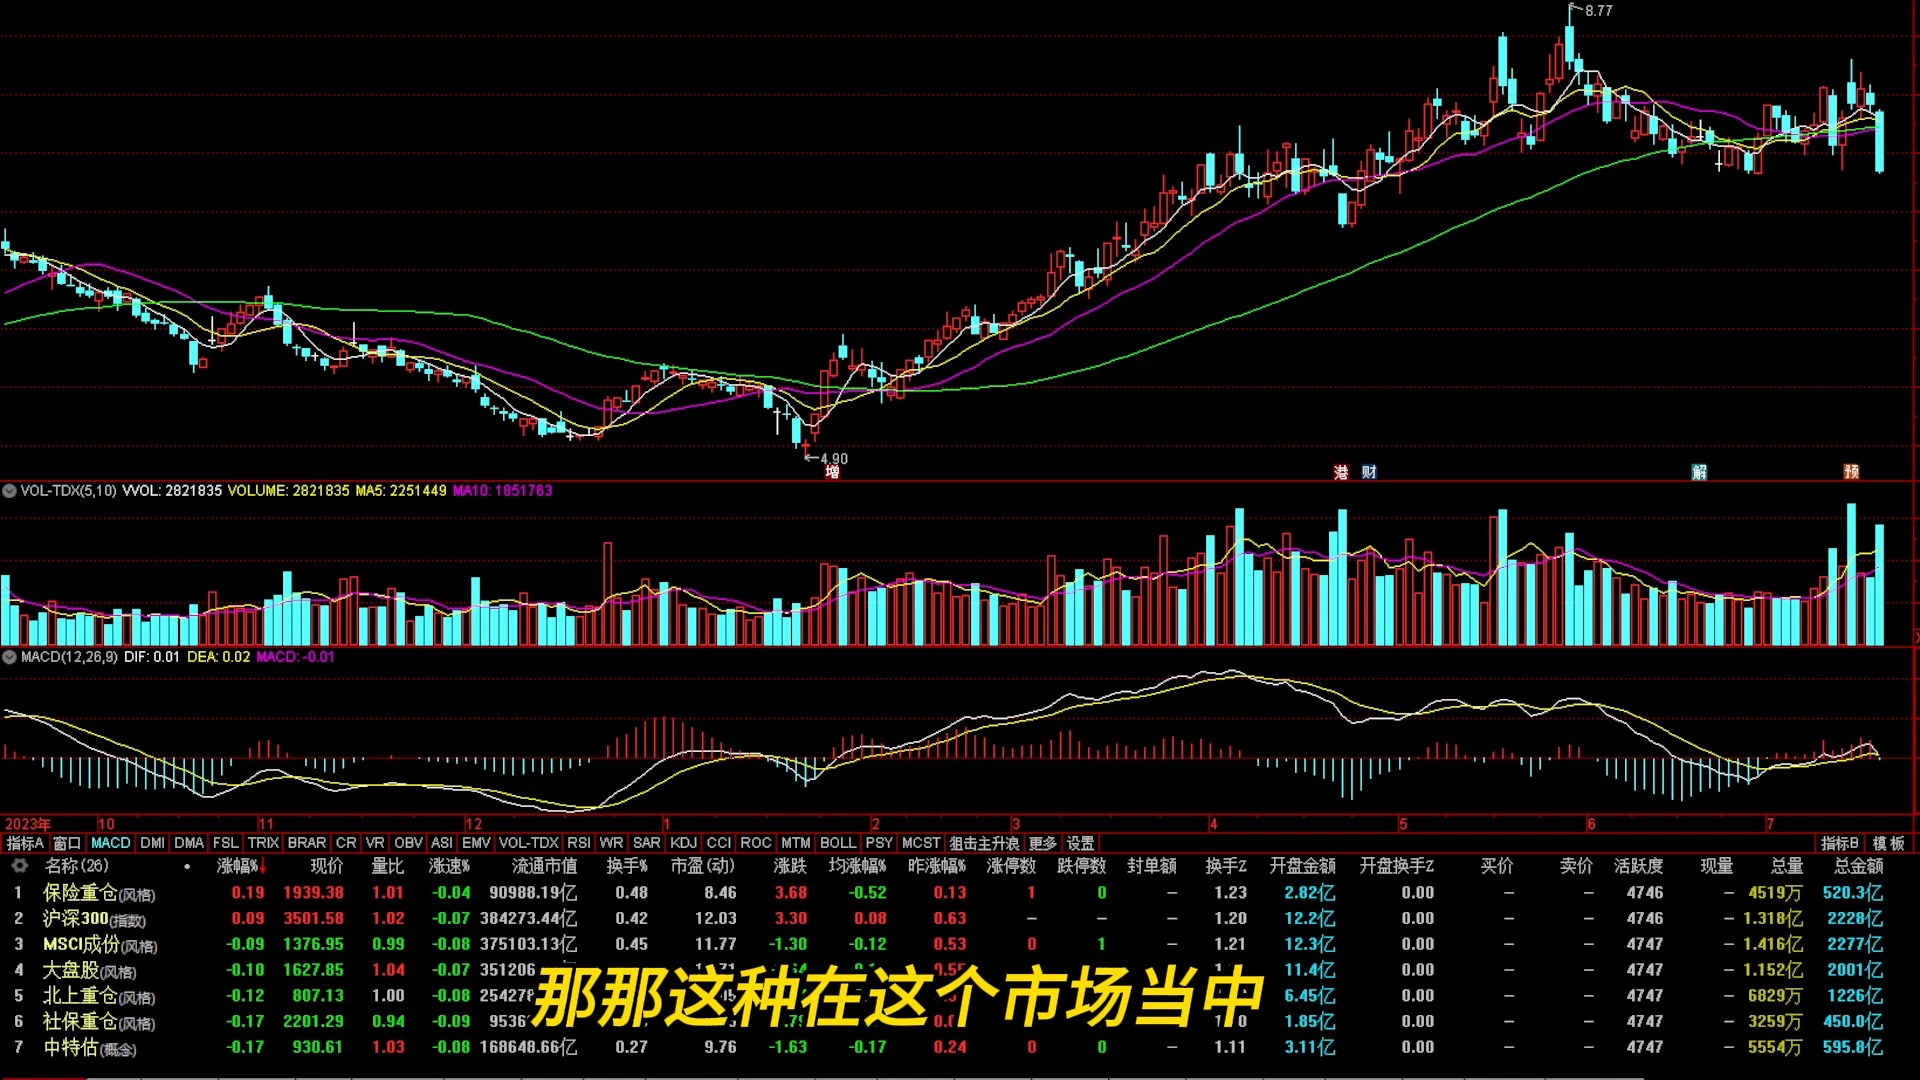Select the OBV indicator tab

coord(408,843)
